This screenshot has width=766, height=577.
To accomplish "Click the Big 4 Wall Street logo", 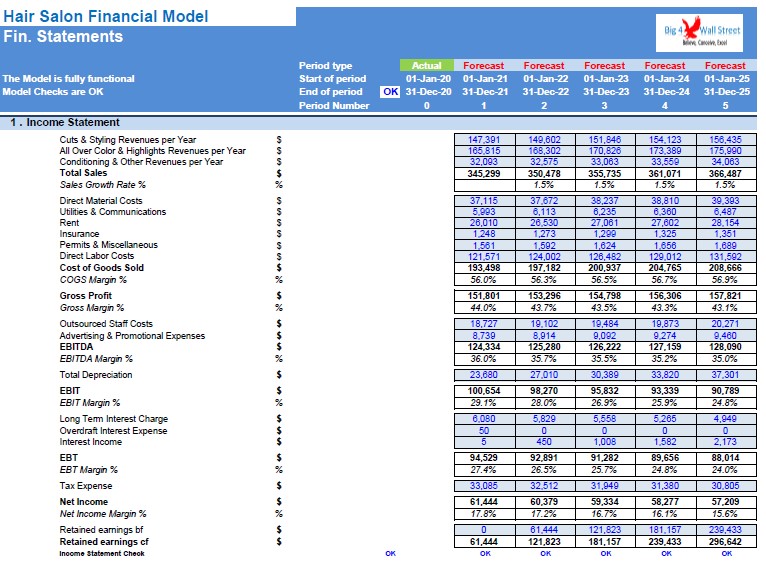I will tap(699, 33).
